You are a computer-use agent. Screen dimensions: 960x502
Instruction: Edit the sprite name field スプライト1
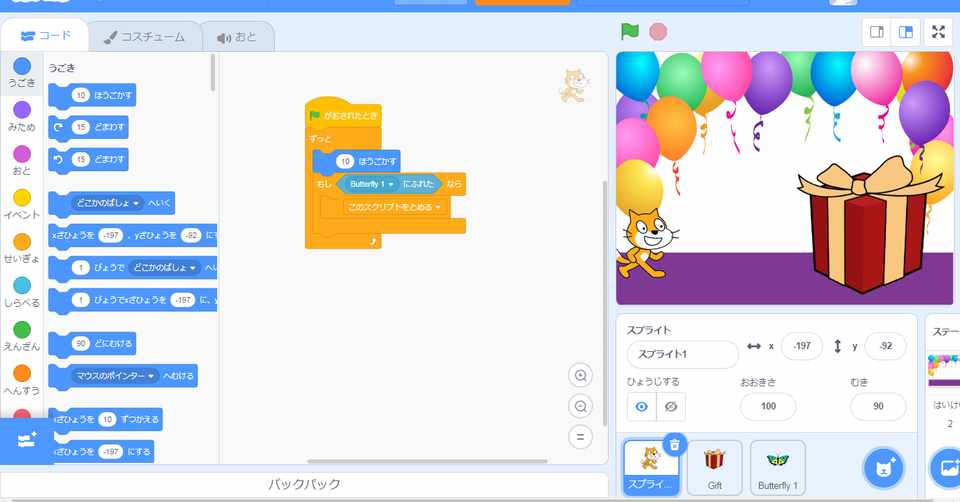[683, 354]
